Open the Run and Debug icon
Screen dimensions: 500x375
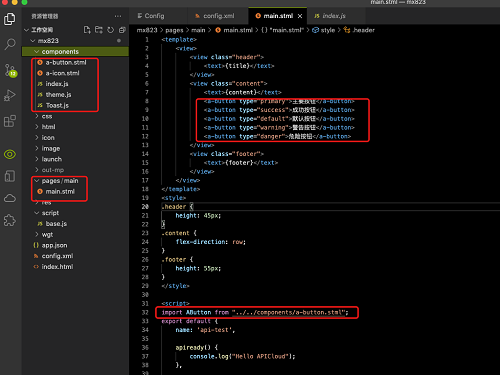coord(10,95)
